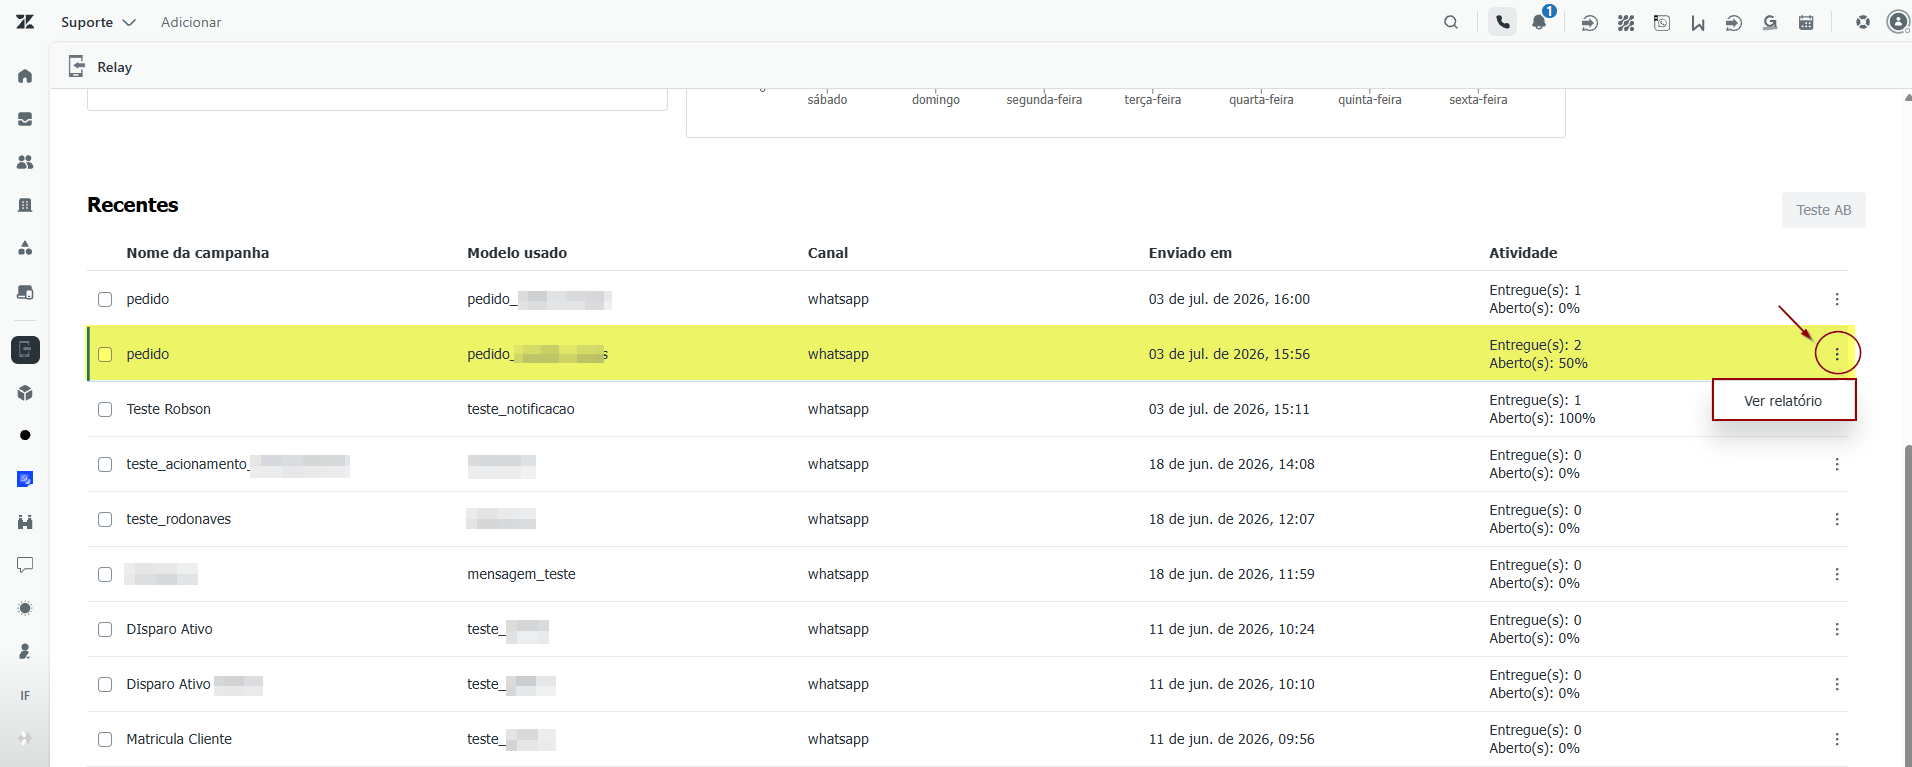This screenshot has height=767, width=1912.
Task: Click the Nome da campanha column header
Action: pos(198,253)
